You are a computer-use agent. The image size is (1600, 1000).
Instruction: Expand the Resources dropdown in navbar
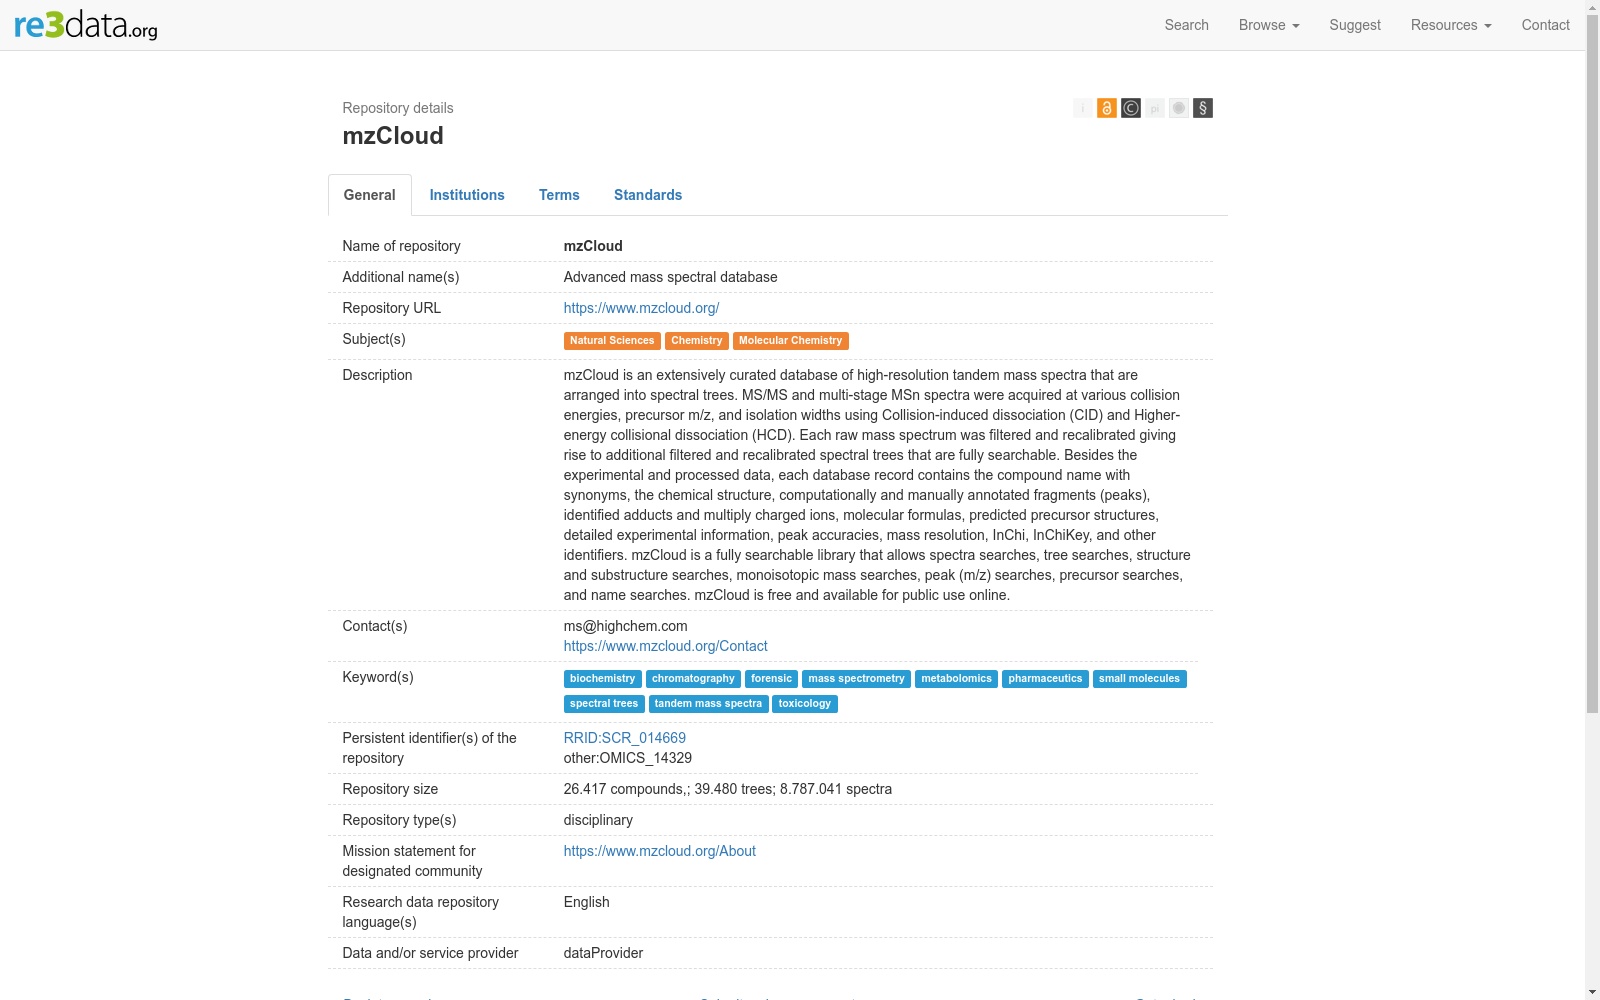1450,25
